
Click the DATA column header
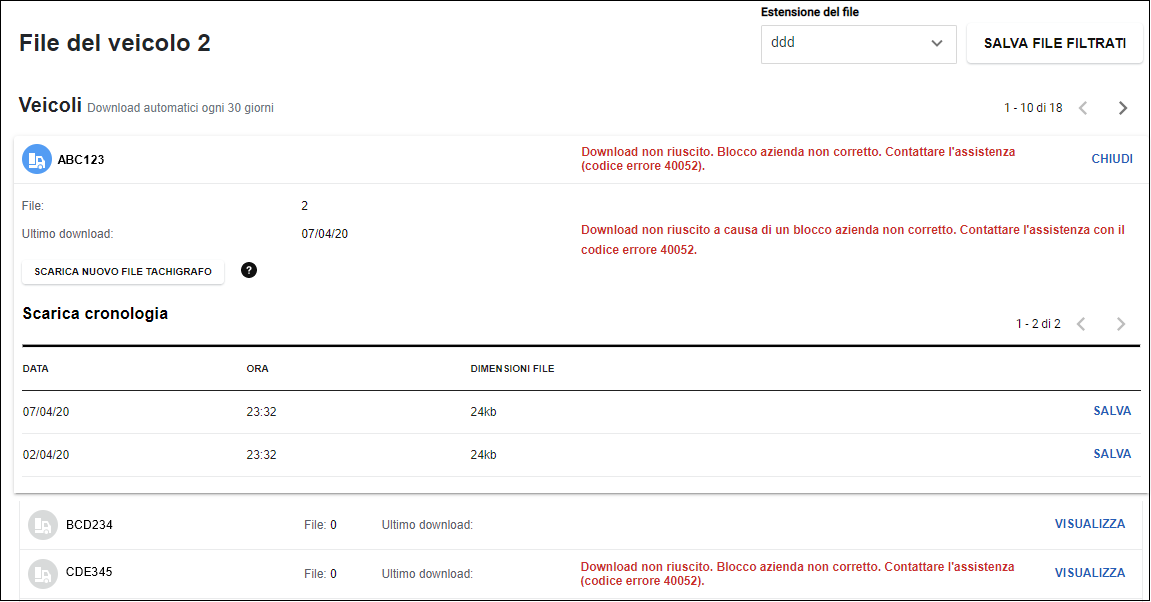tap(35, 369)
